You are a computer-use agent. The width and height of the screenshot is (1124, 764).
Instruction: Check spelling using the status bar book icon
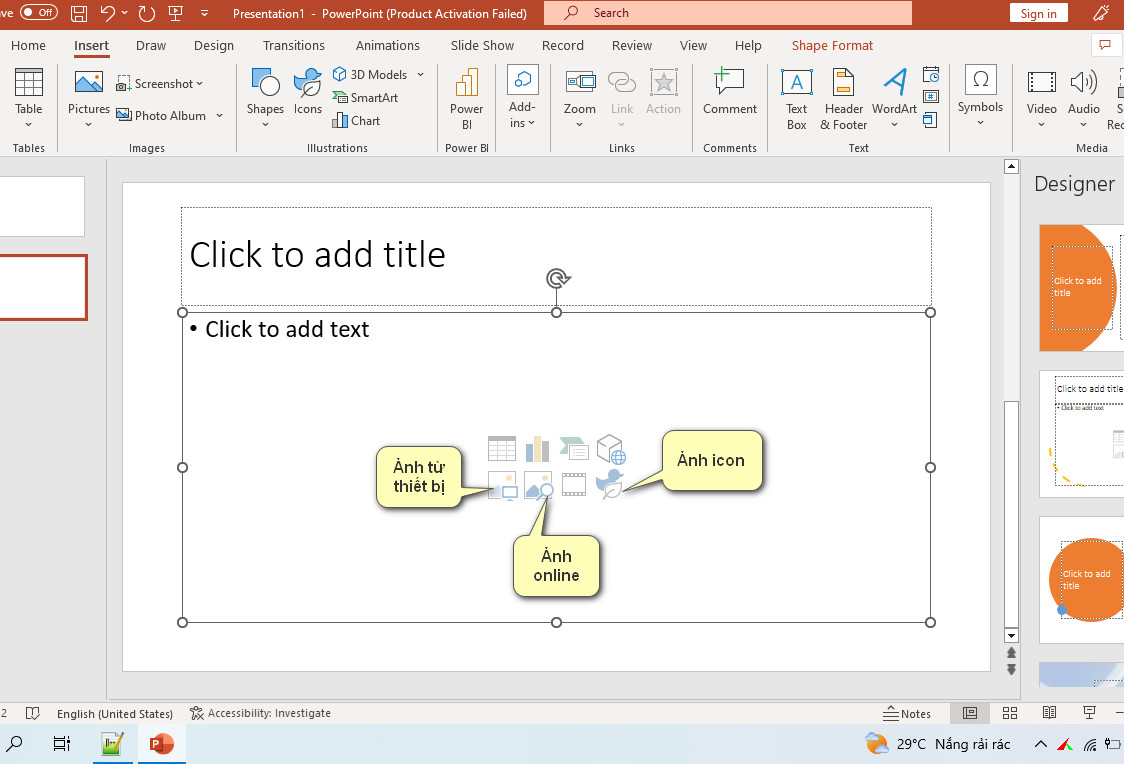(x=32, y=713)
